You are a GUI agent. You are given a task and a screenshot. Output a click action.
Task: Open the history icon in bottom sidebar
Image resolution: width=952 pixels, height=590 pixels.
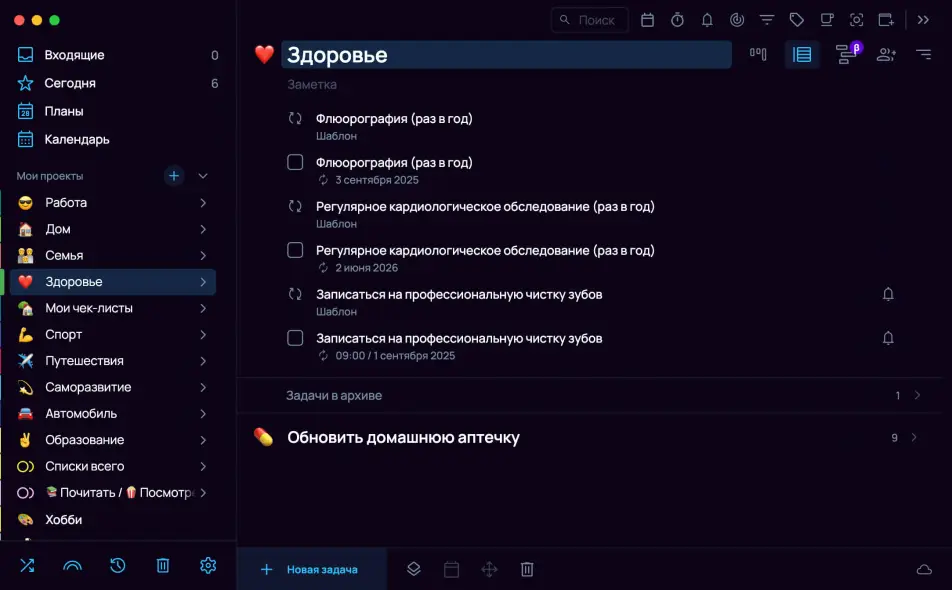pyautogui.click(x=118, y=566)
